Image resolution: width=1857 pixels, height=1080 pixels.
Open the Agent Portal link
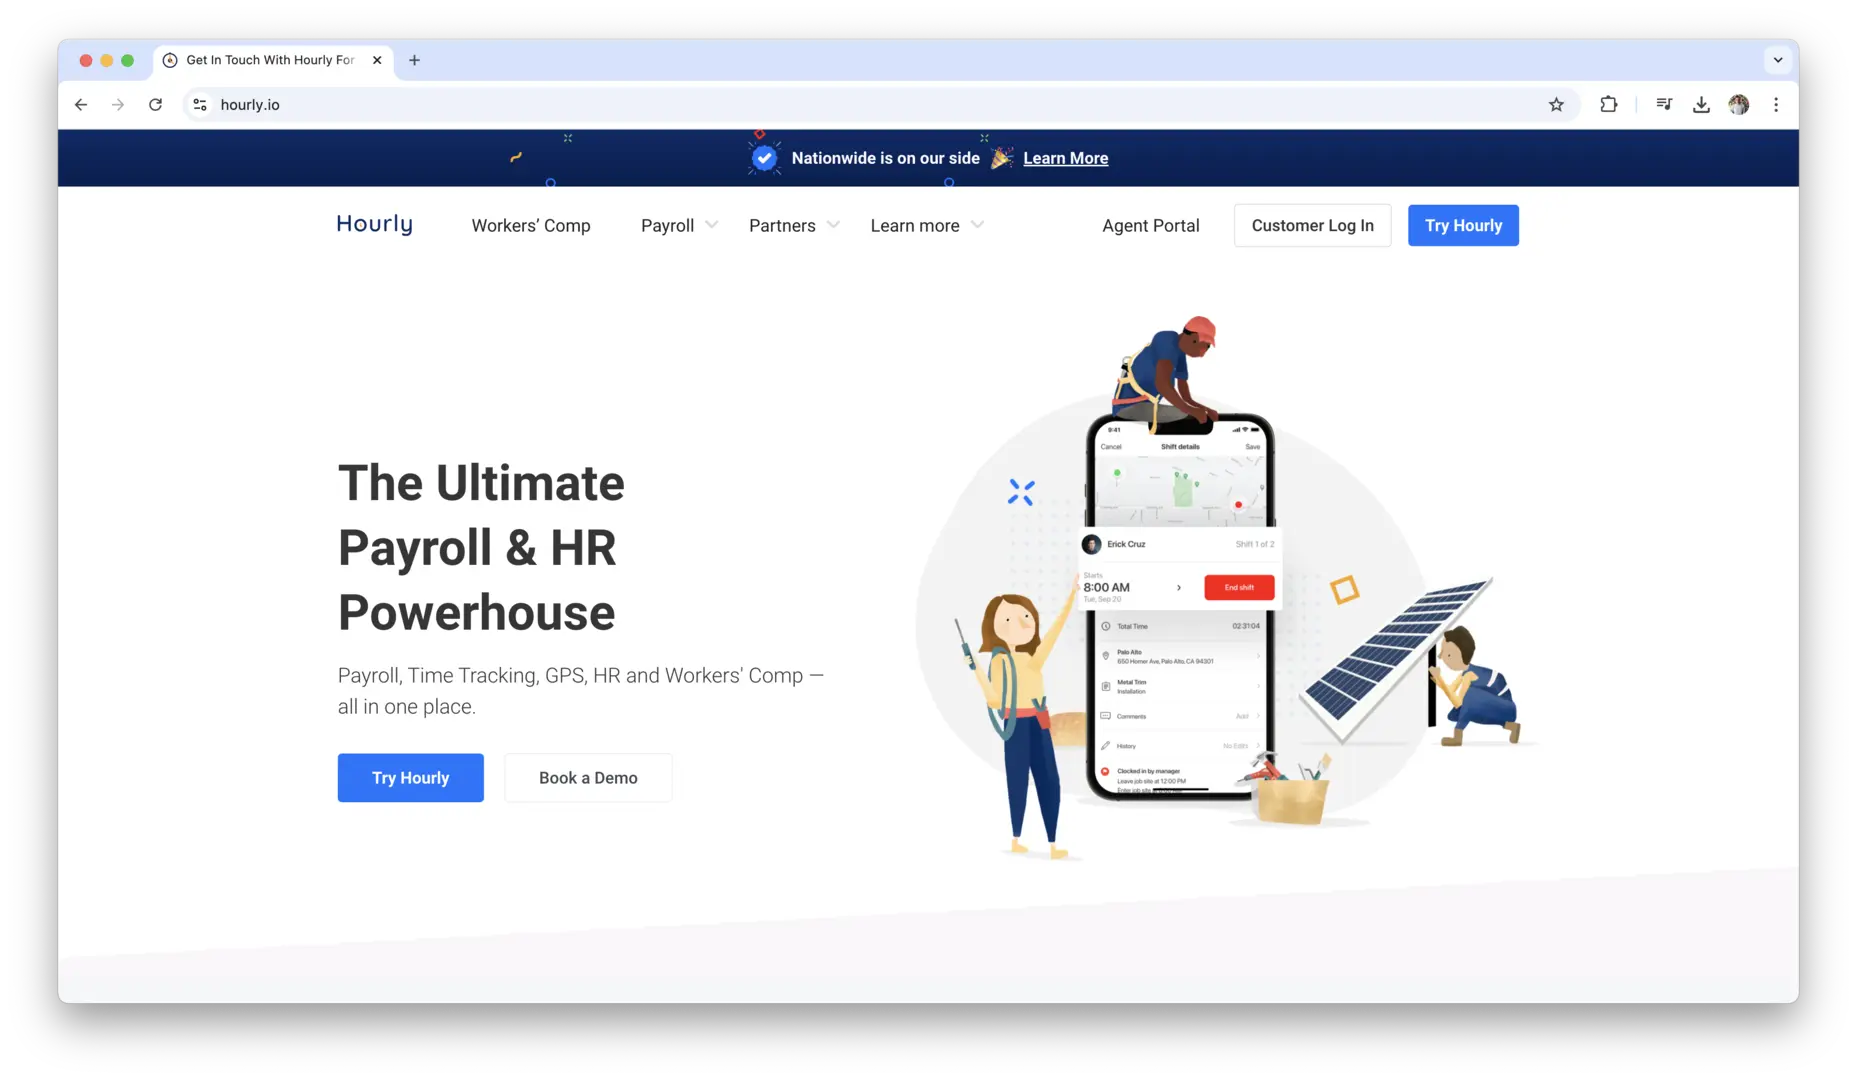click(1150, 226)
